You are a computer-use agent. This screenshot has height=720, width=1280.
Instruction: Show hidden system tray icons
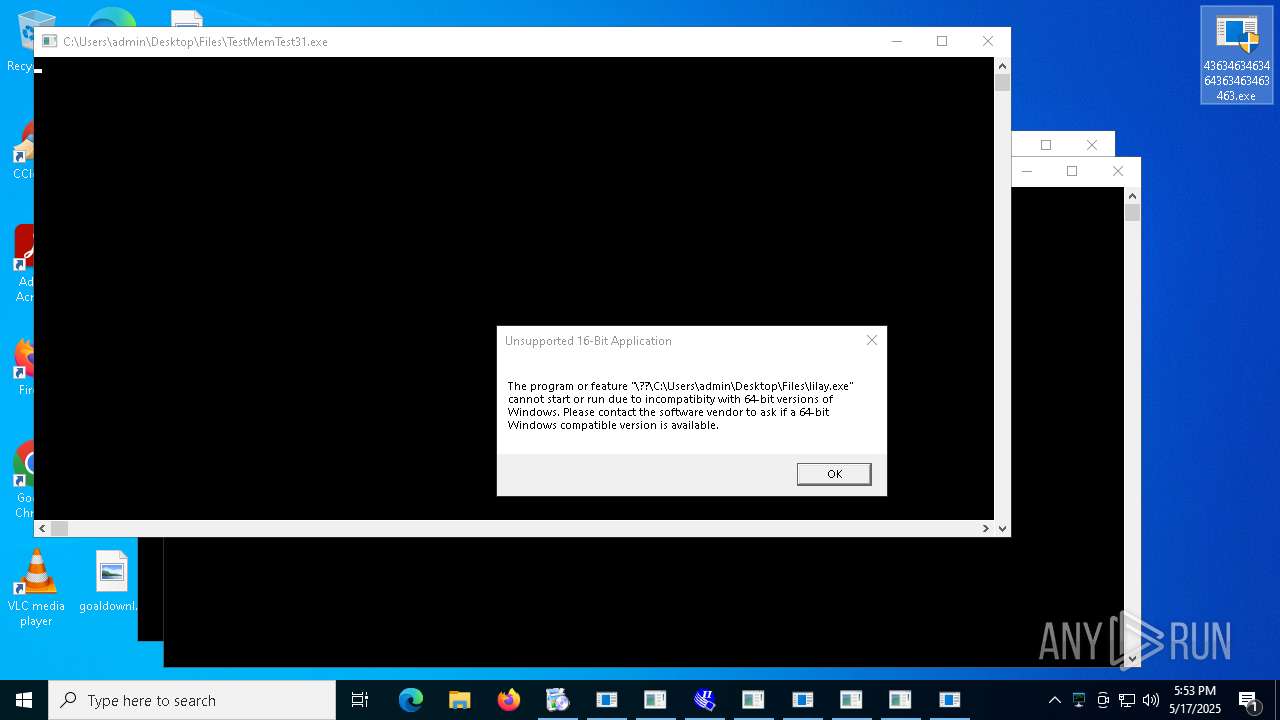(1054, 700)
